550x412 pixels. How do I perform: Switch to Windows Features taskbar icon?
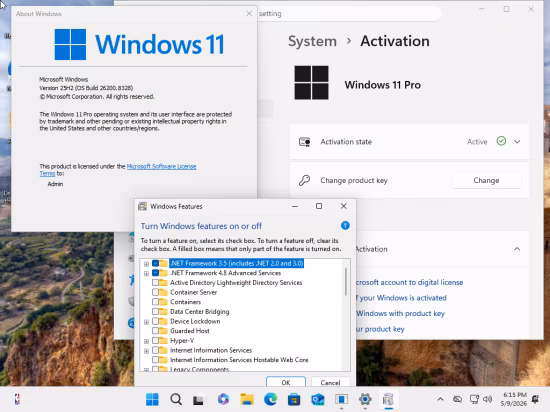pyautogui.click(x=388, y=399)
